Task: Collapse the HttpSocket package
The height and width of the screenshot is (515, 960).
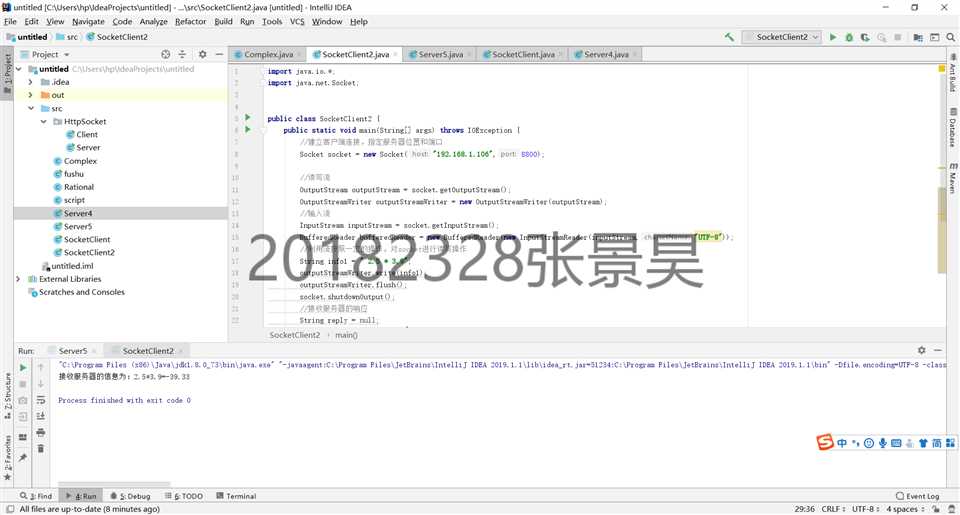Action: [43, 121]
